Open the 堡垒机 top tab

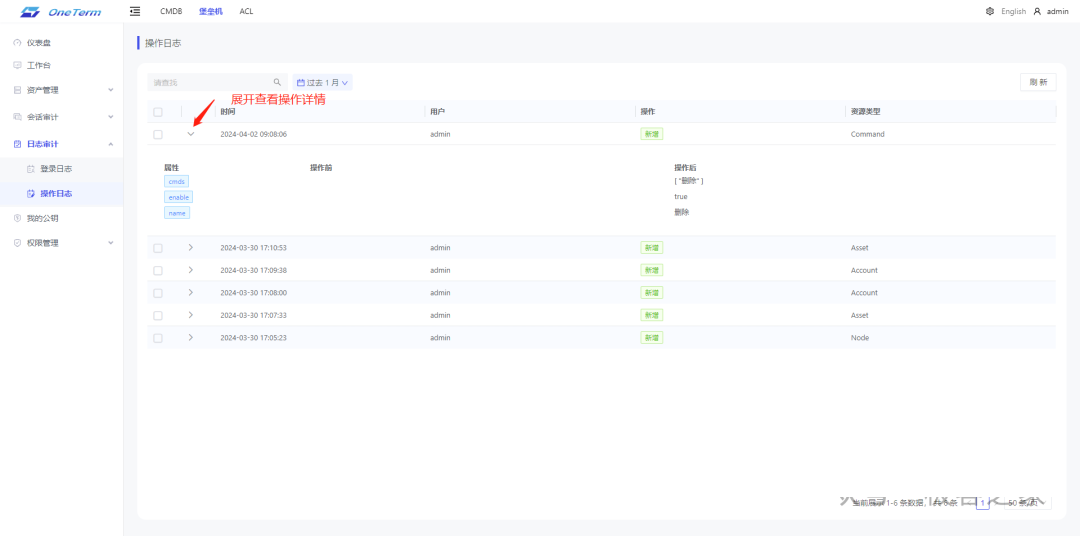tap(211, 11)
